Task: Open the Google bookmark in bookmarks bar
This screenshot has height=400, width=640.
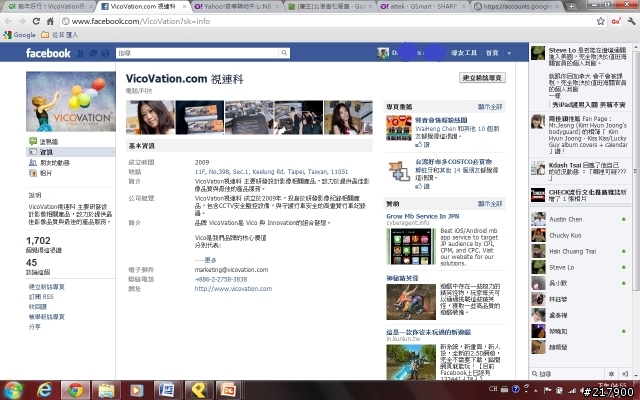Action: [20, 35]
